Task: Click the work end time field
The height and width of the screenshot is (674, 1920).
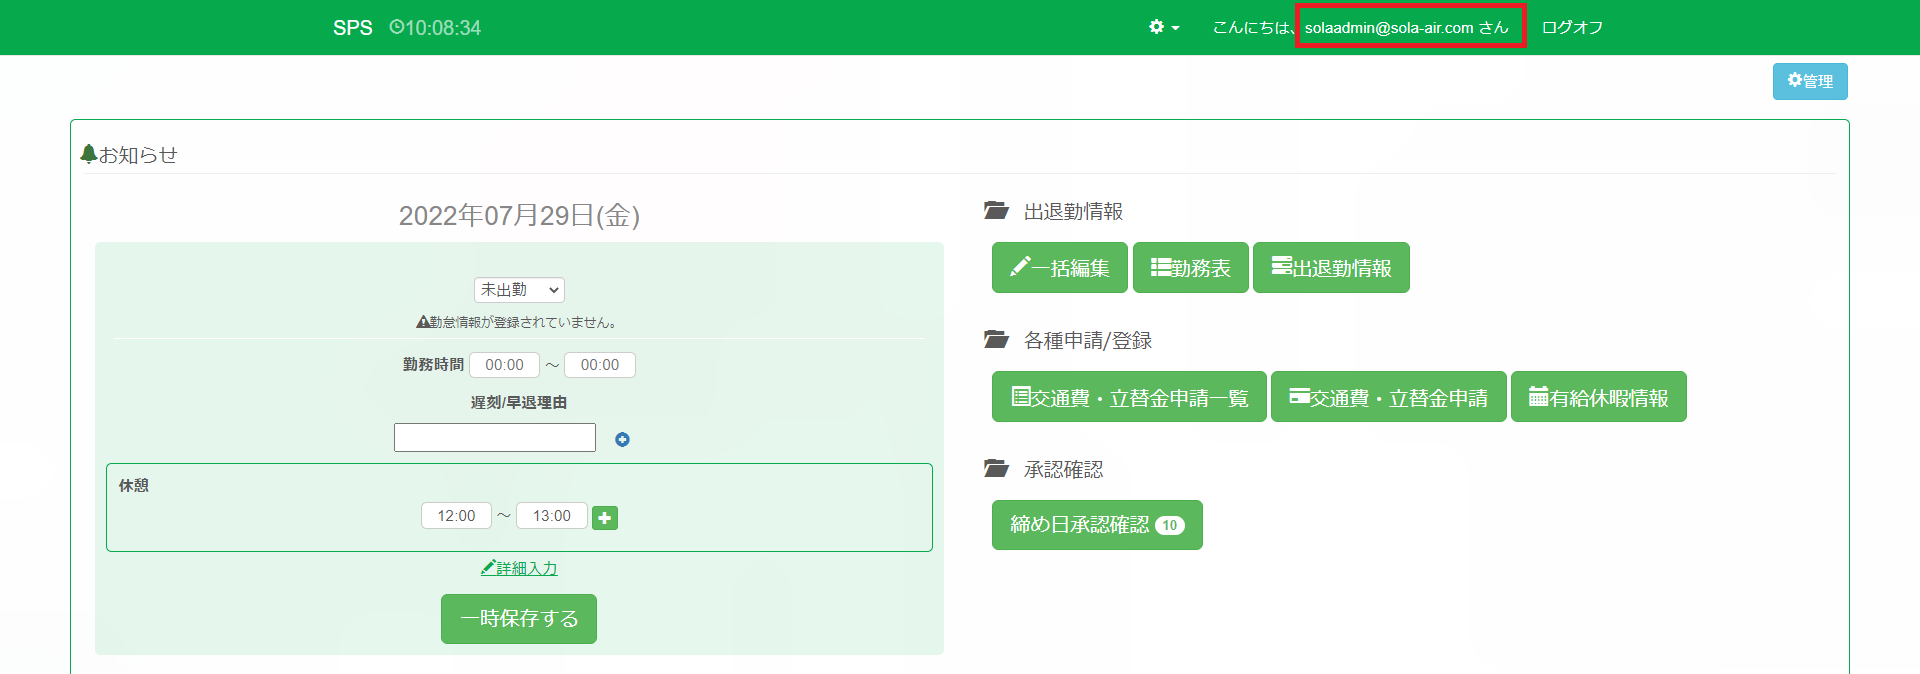Action: tap(599, 365)
